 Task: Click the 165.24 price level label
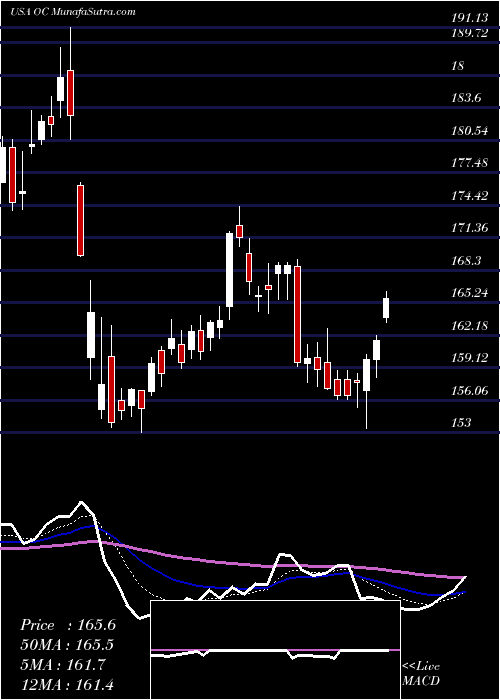[x=470, y=293]
